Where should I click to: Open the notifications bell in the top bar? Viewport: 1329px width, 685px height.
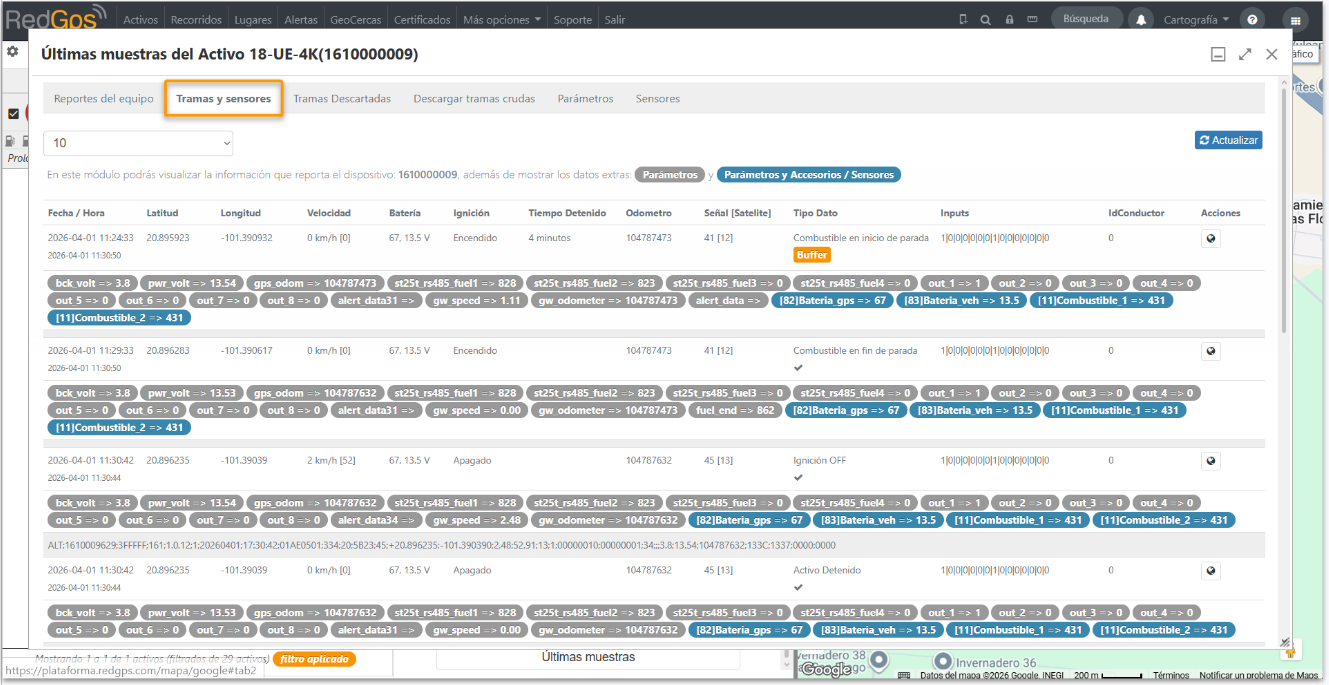click(x=1141, y=20)
